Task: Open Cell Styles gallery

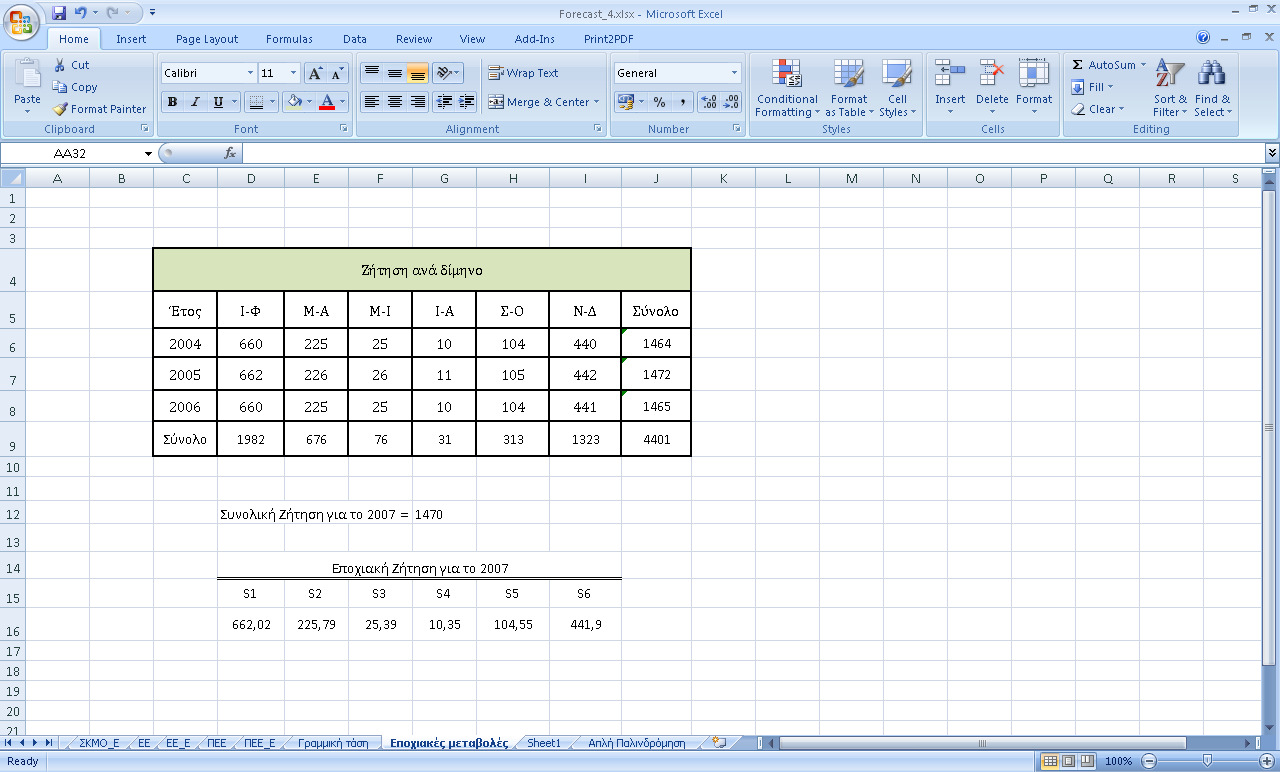Action: [897, 88]
